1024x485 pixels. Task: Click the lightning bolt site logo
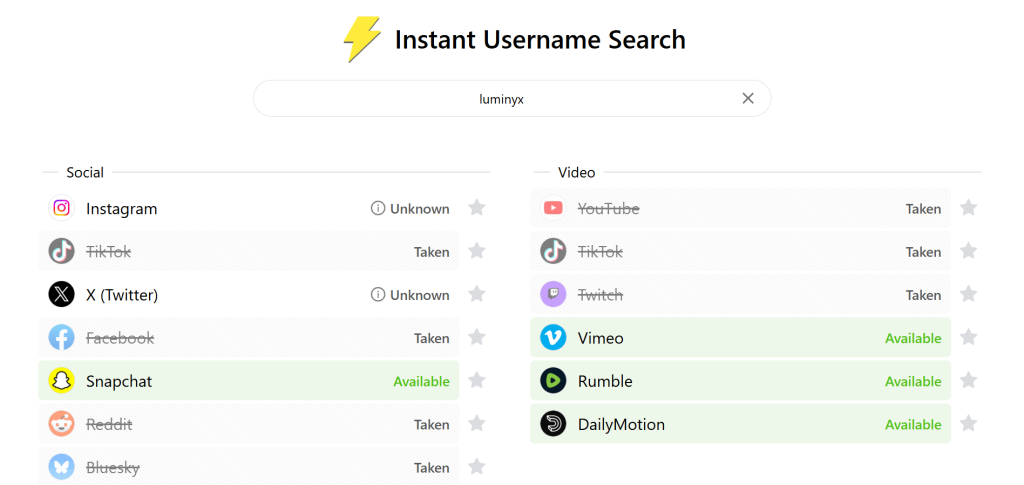point(361,41)
